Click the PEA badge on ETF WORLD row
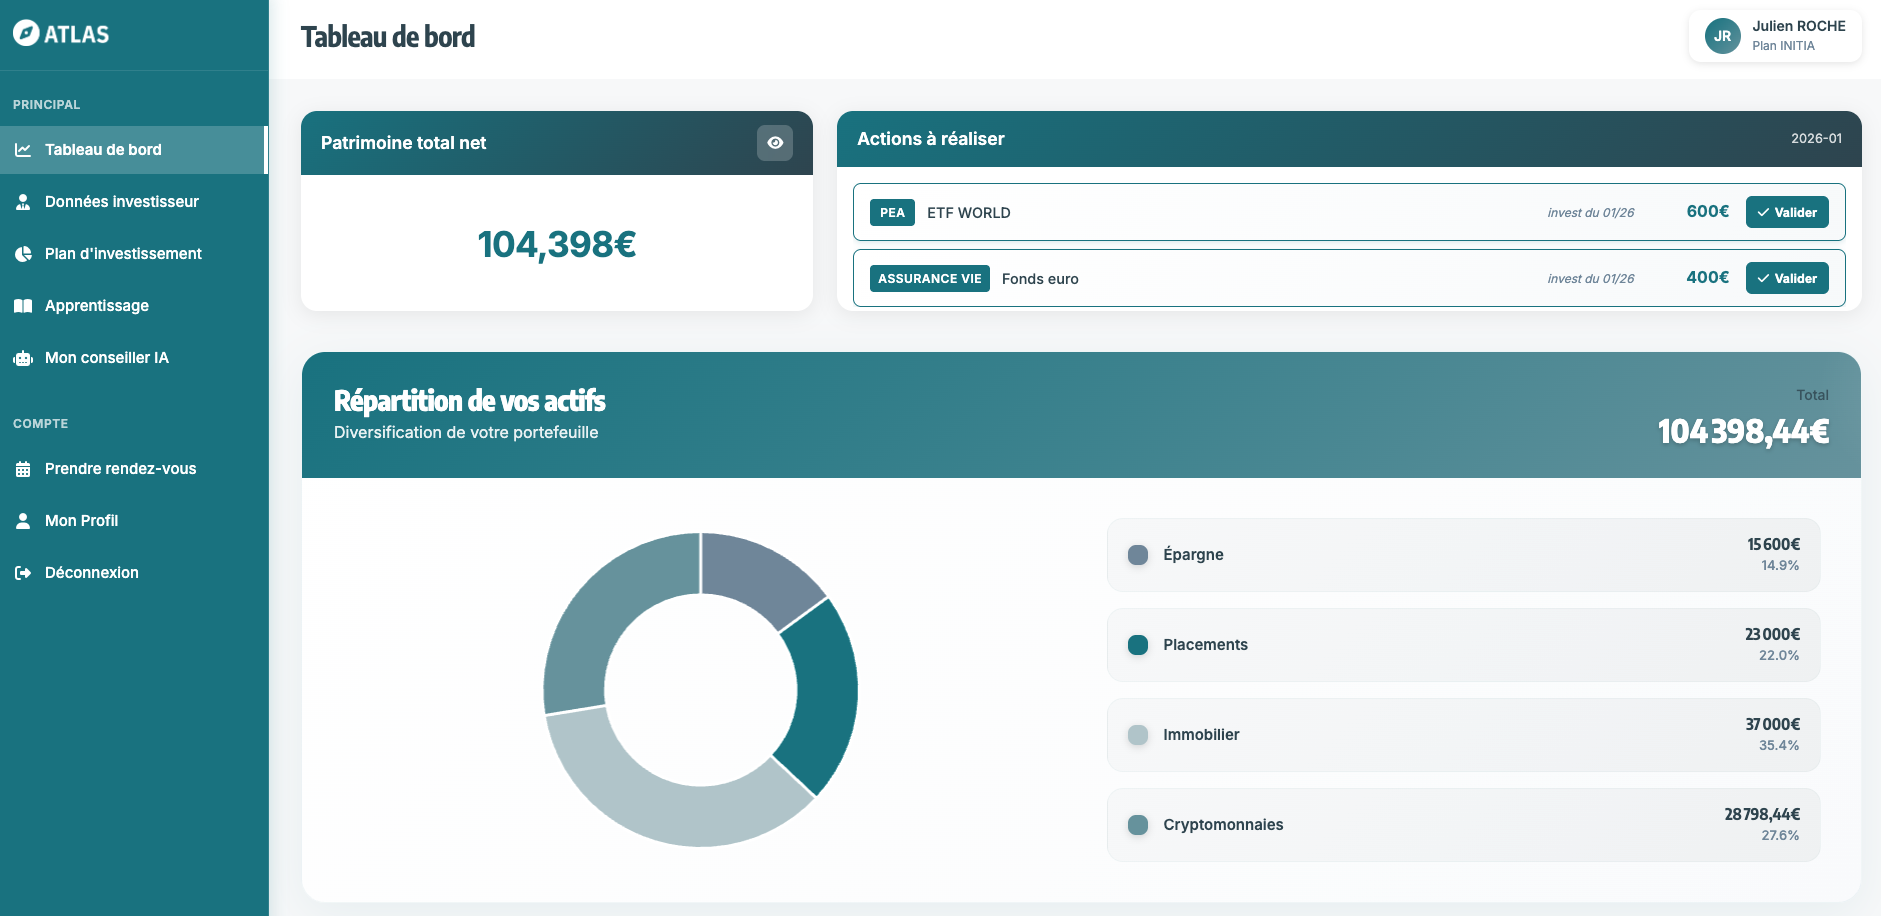This screenshot has height=916, width=1881. [x=892, y=213]
